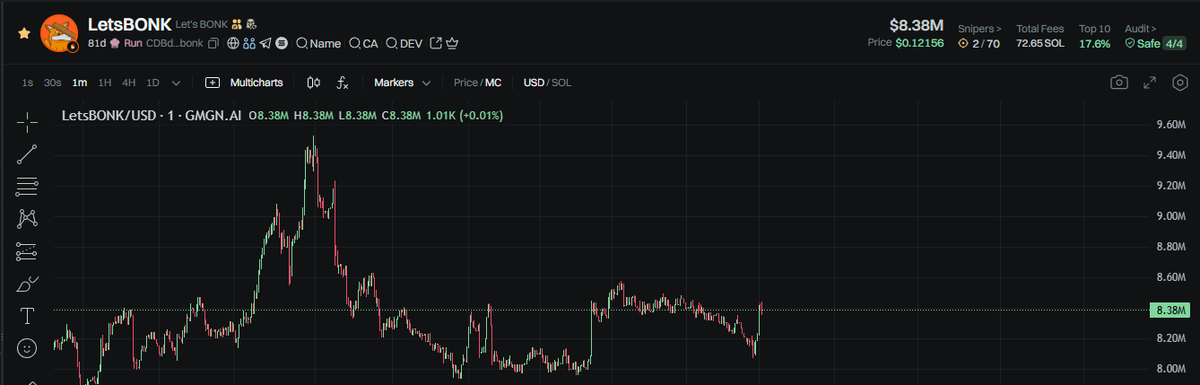
Task: Open chart settings hexagon icon
Action: tap(1179, 82)
